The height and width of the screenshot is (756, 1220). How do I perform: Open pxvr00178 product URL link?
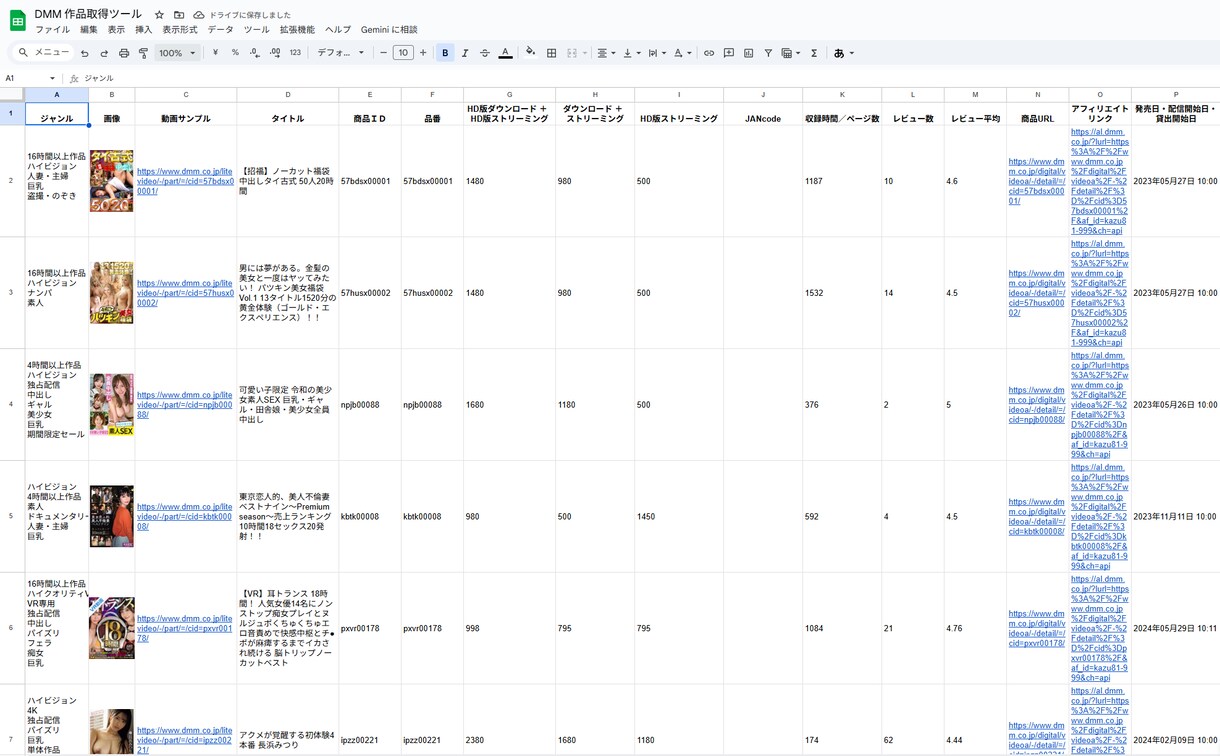pyautogui.click(x=1037, y=629)
